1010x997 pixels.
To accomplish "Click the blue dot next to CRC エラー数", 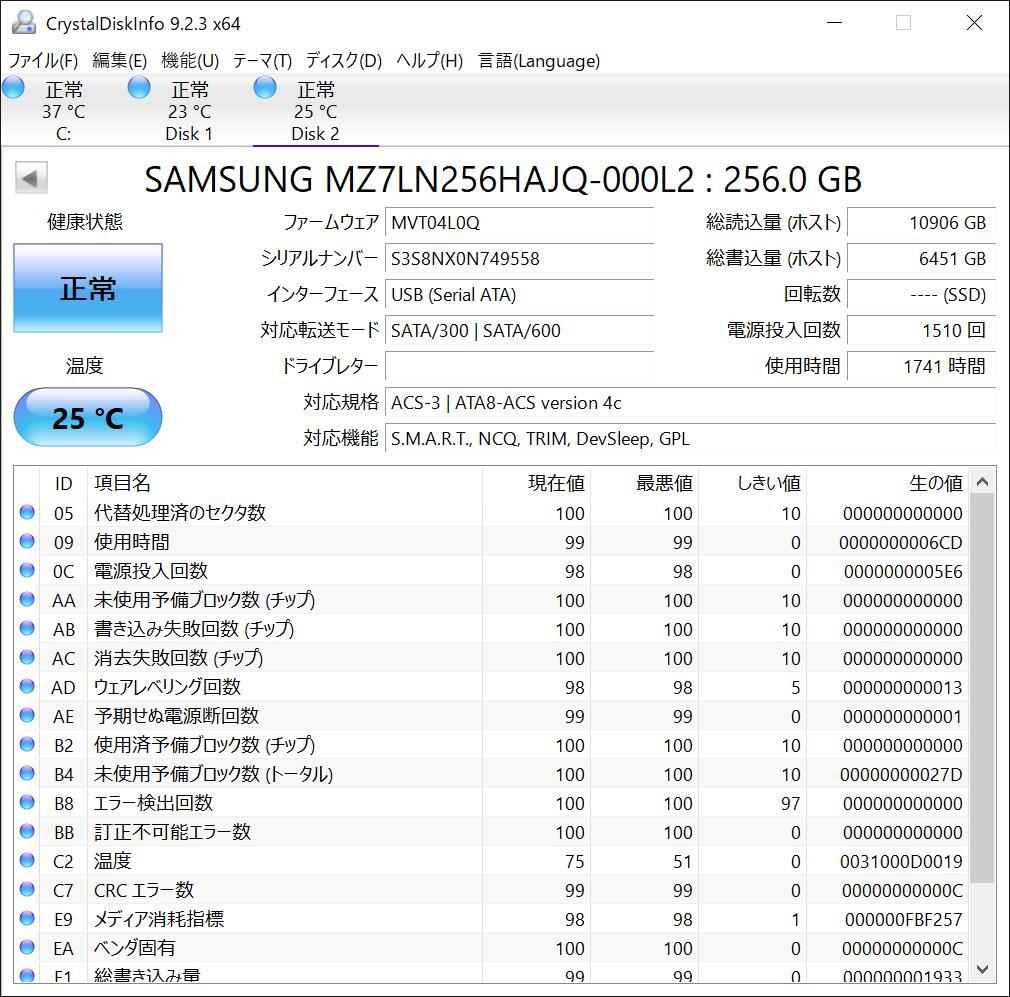I will (x=27, y=890).
